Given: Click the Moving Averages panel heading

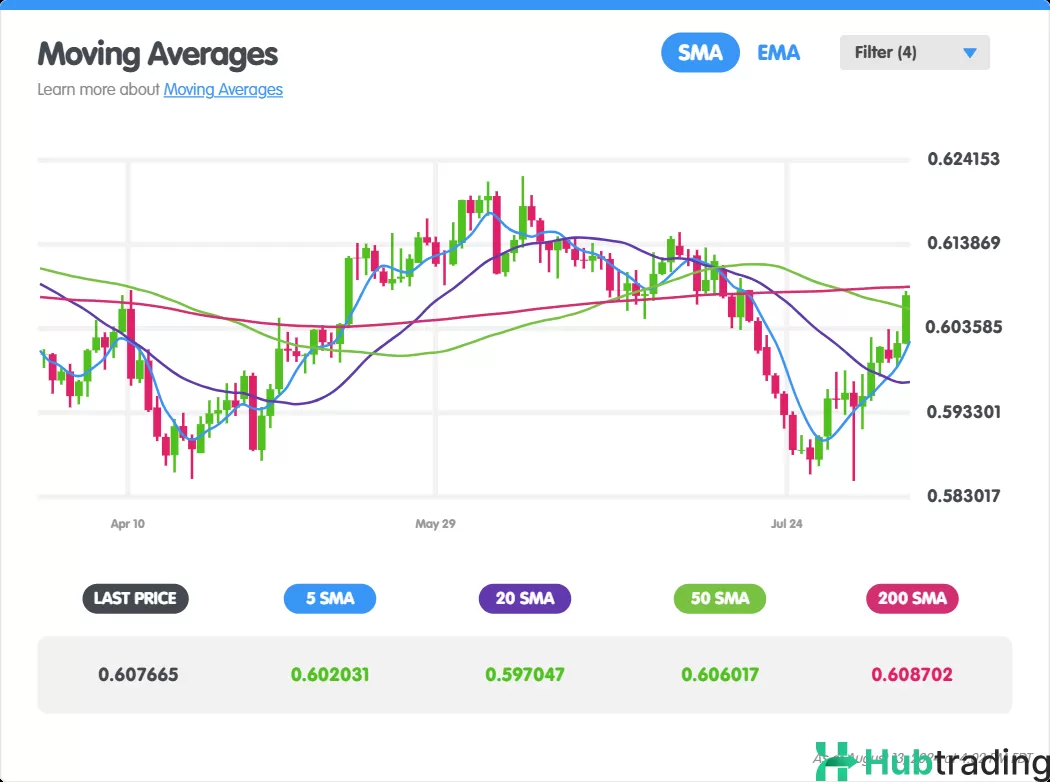Looking at the screenshot, I should [158, 53].
